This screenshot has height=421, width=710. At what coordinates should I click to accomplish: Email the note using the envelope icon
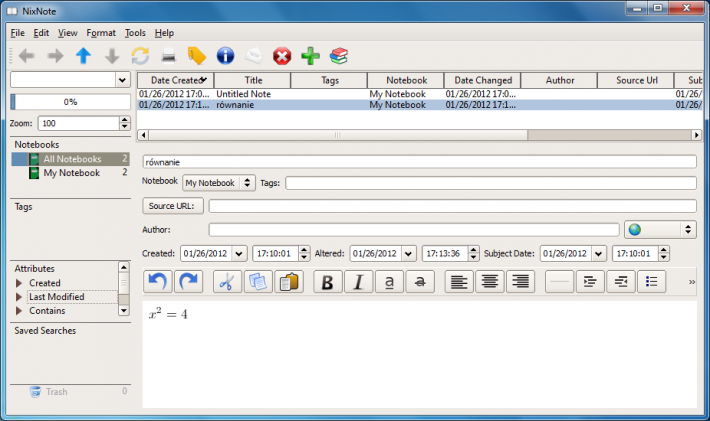point(254,56)
